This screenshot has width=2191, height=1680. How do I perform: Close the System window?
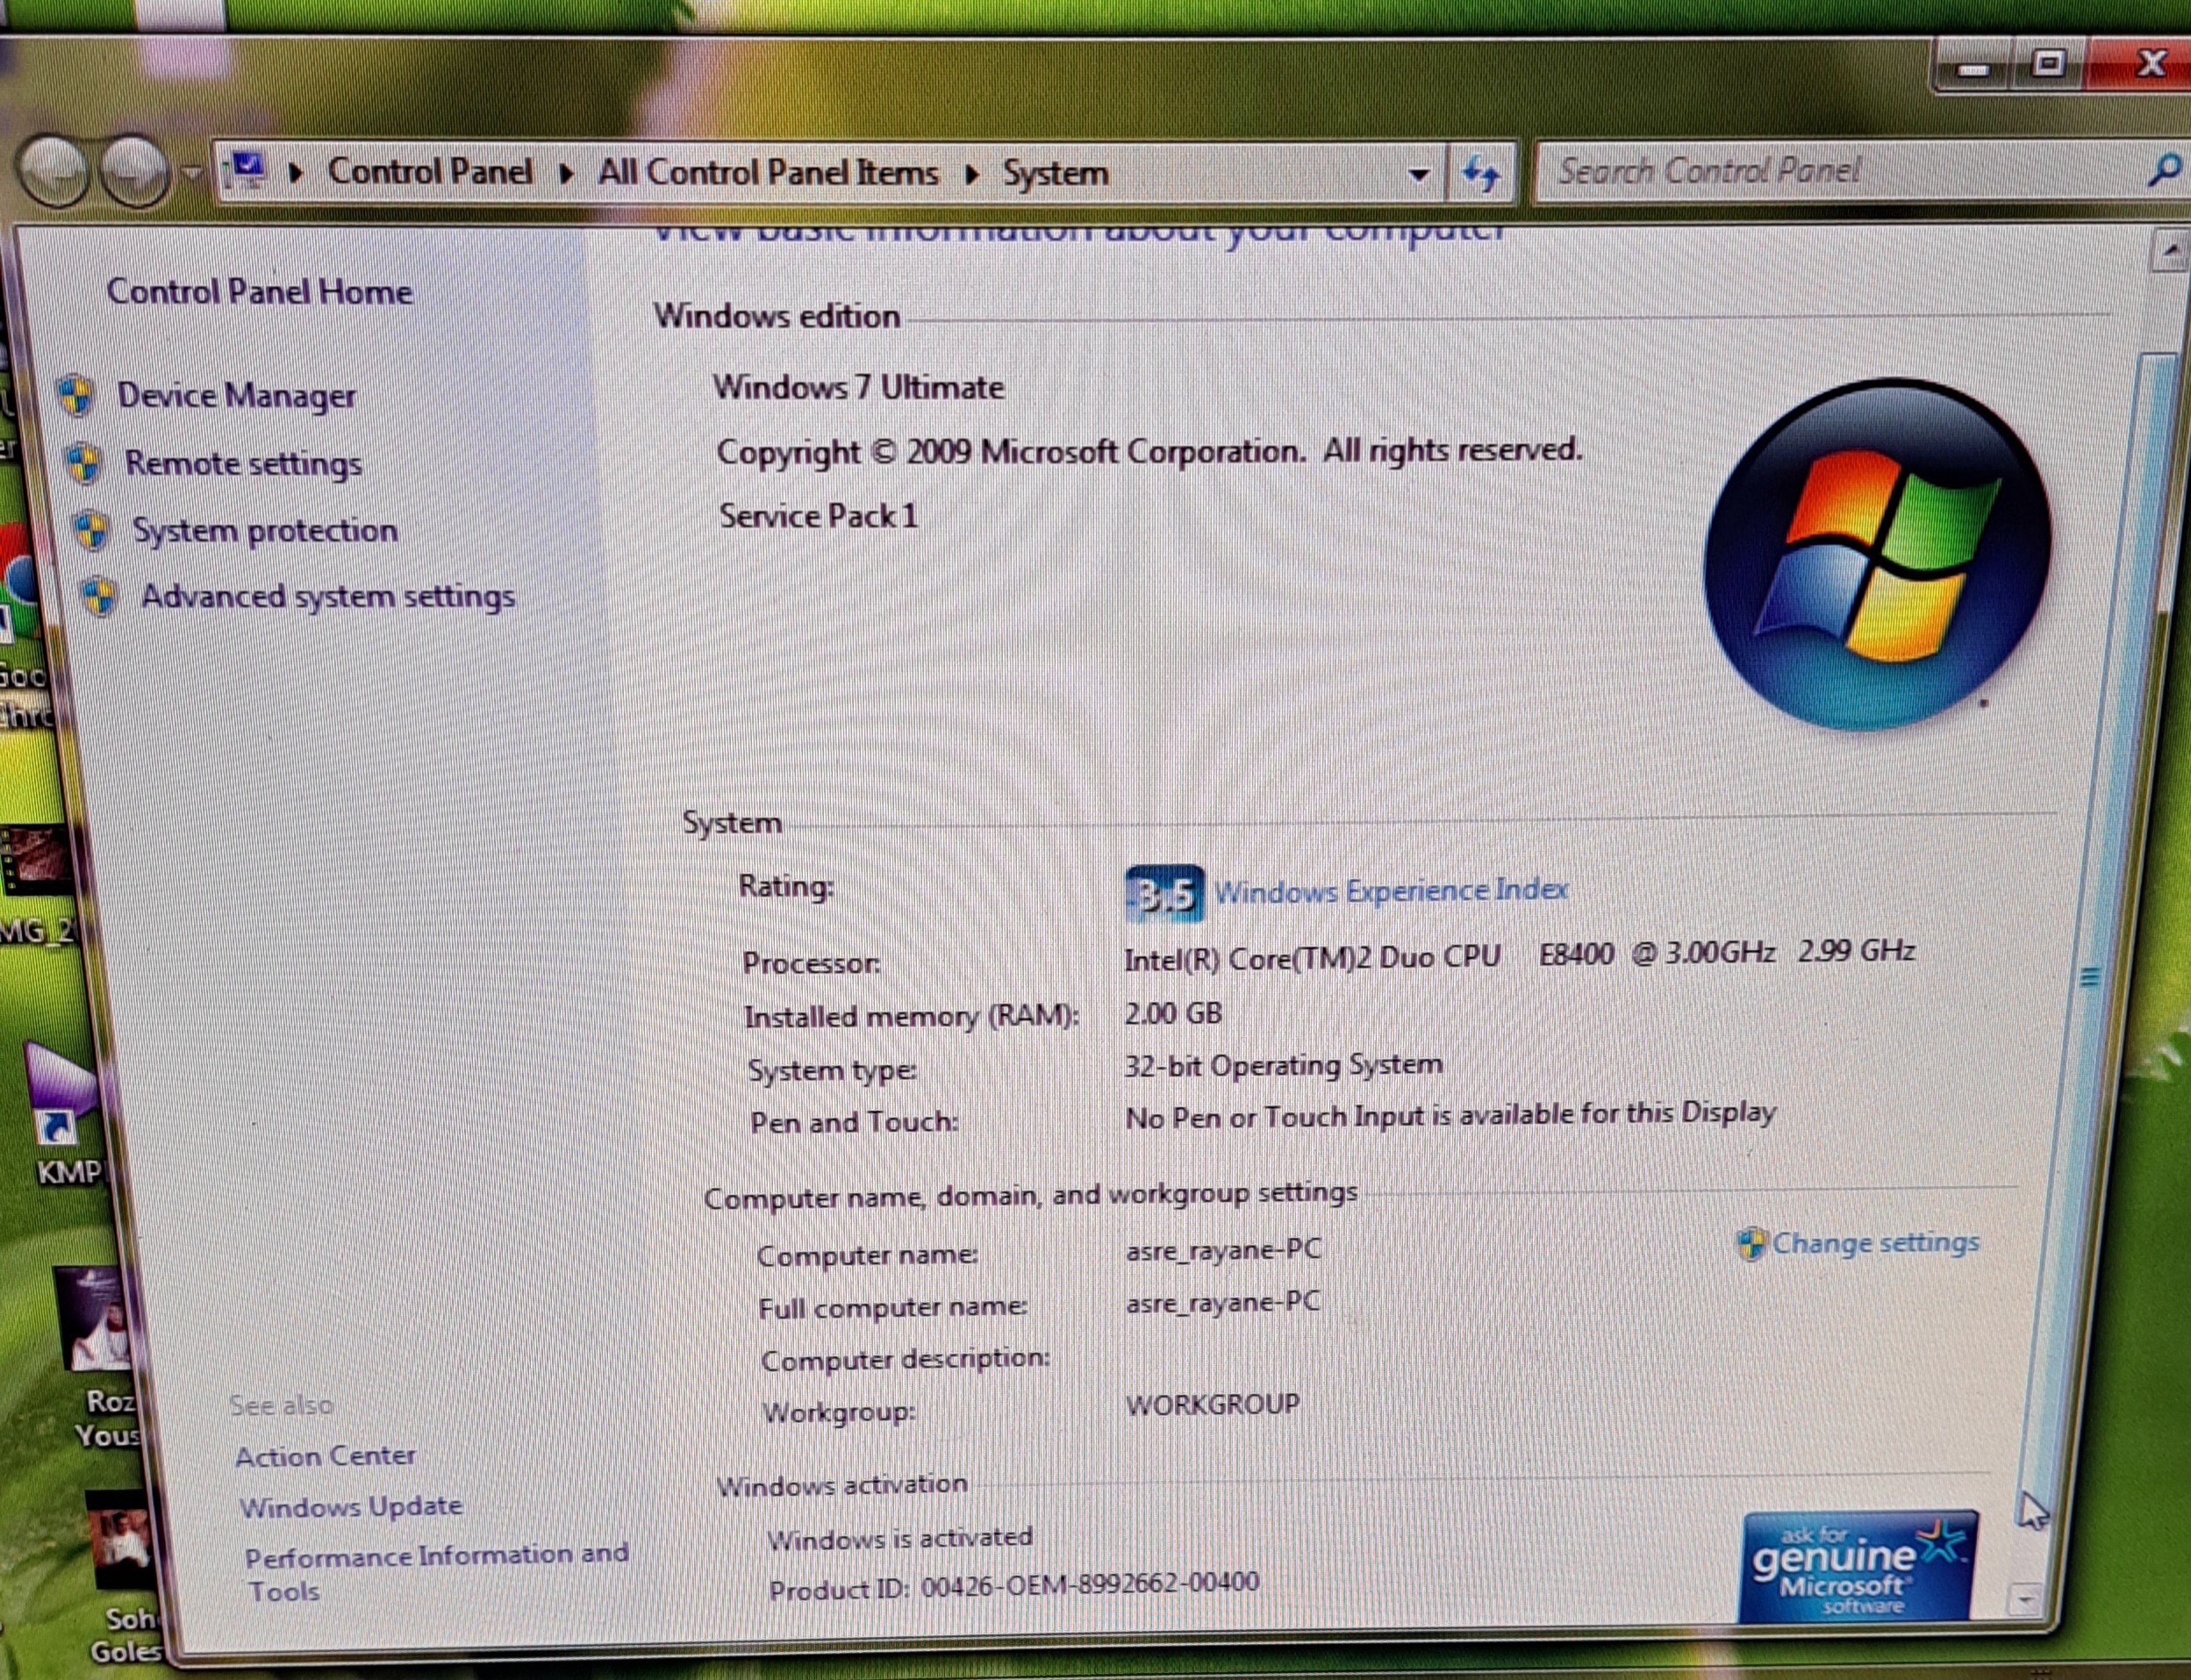[x=2150, y=64]
